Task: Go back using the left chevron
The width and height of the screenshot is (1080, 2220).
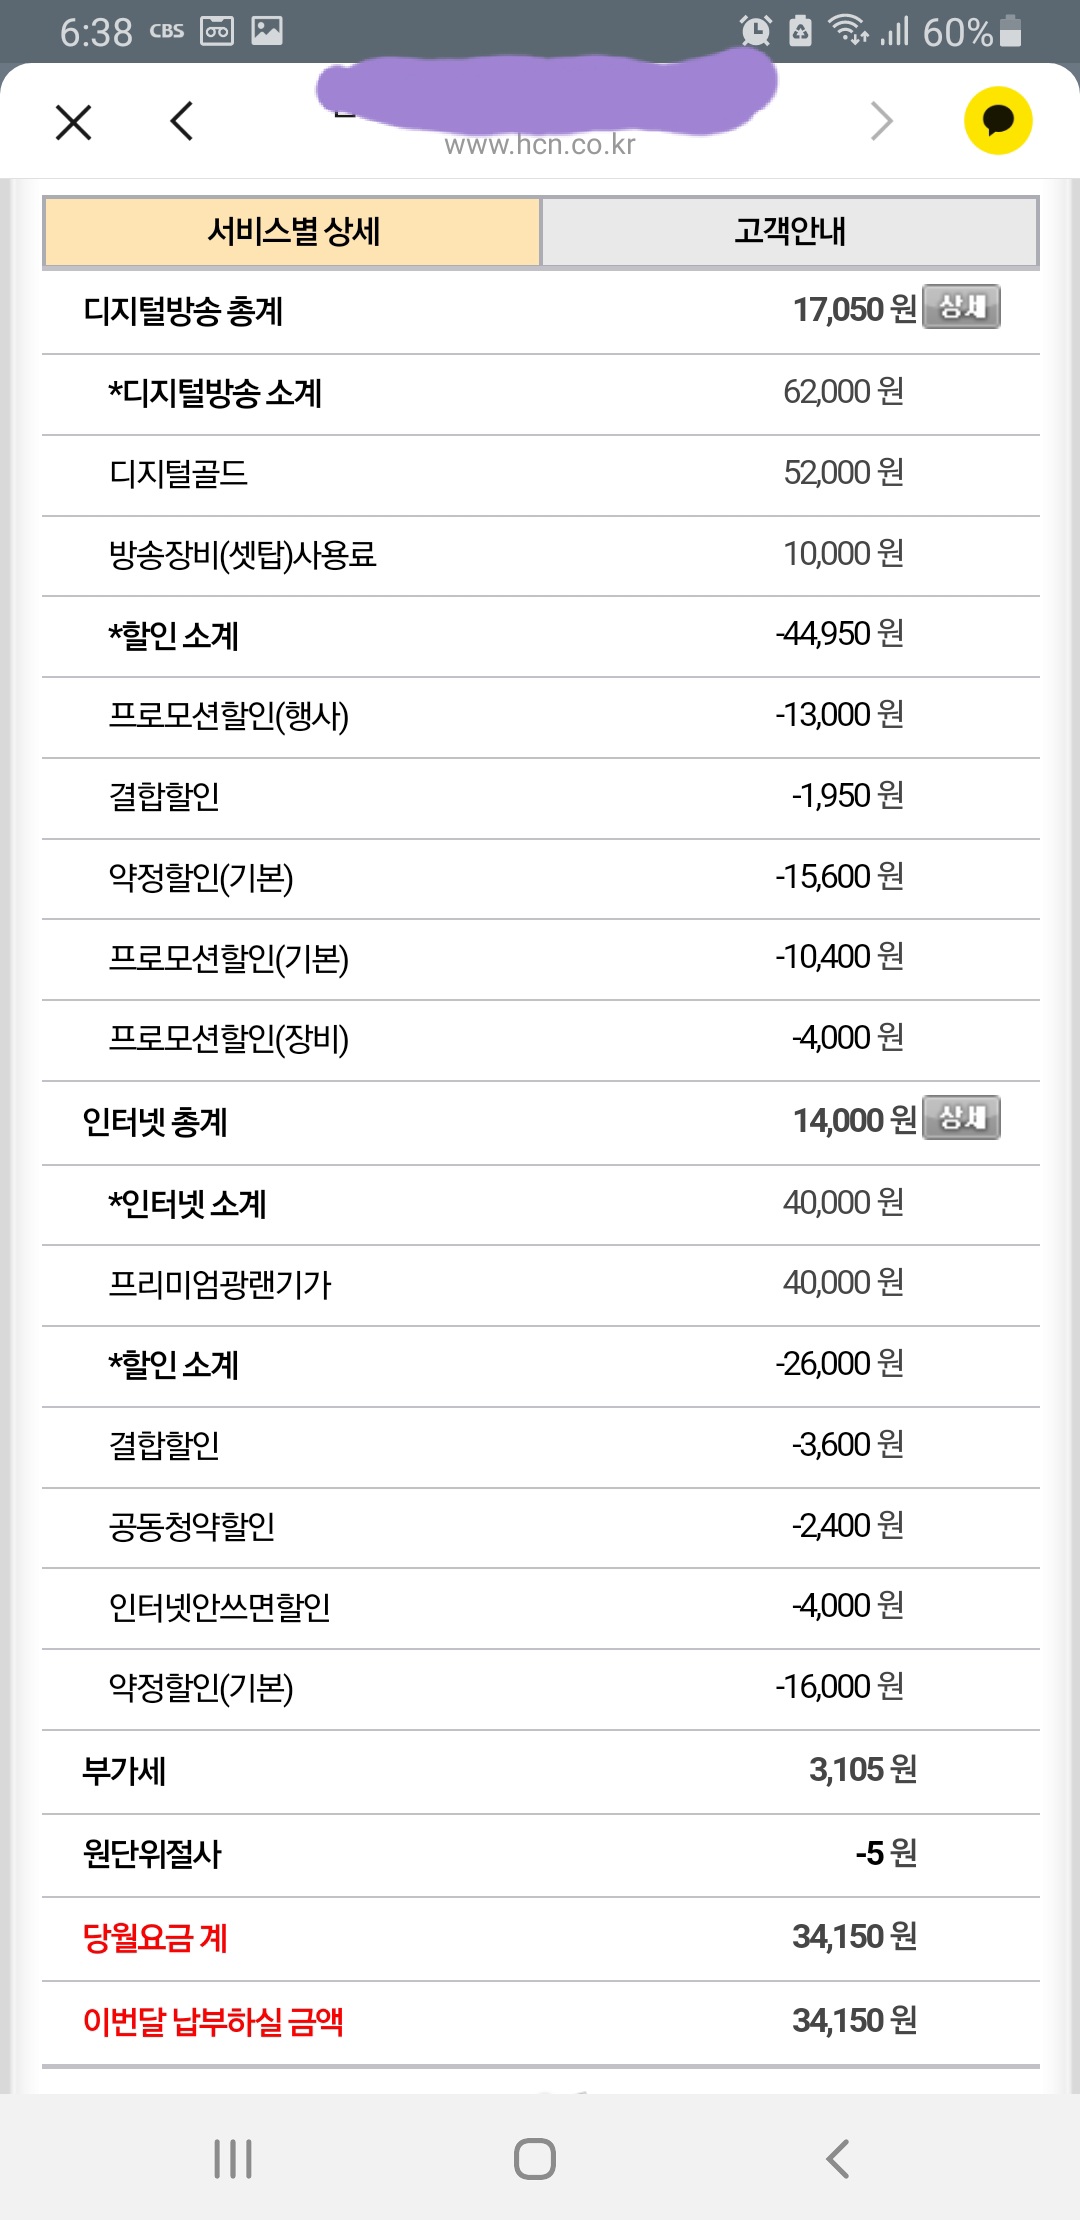Action: coord(182,122)
